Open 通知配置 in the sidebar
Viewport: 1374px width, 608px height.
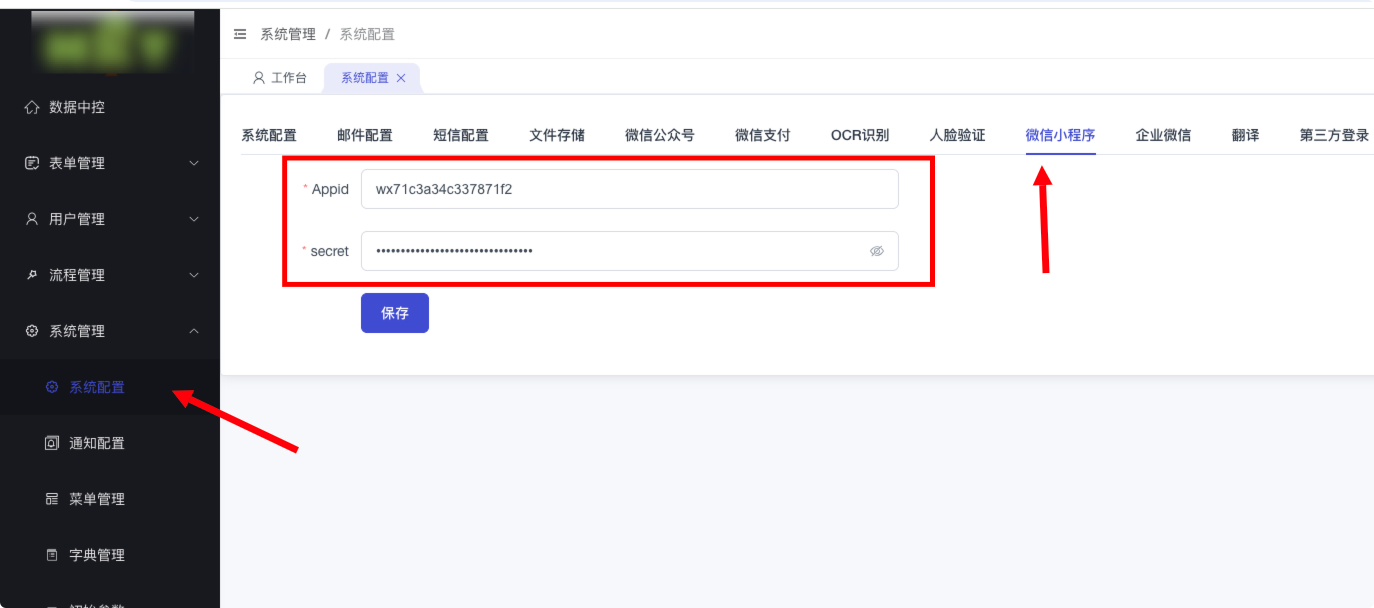[110, 443]
